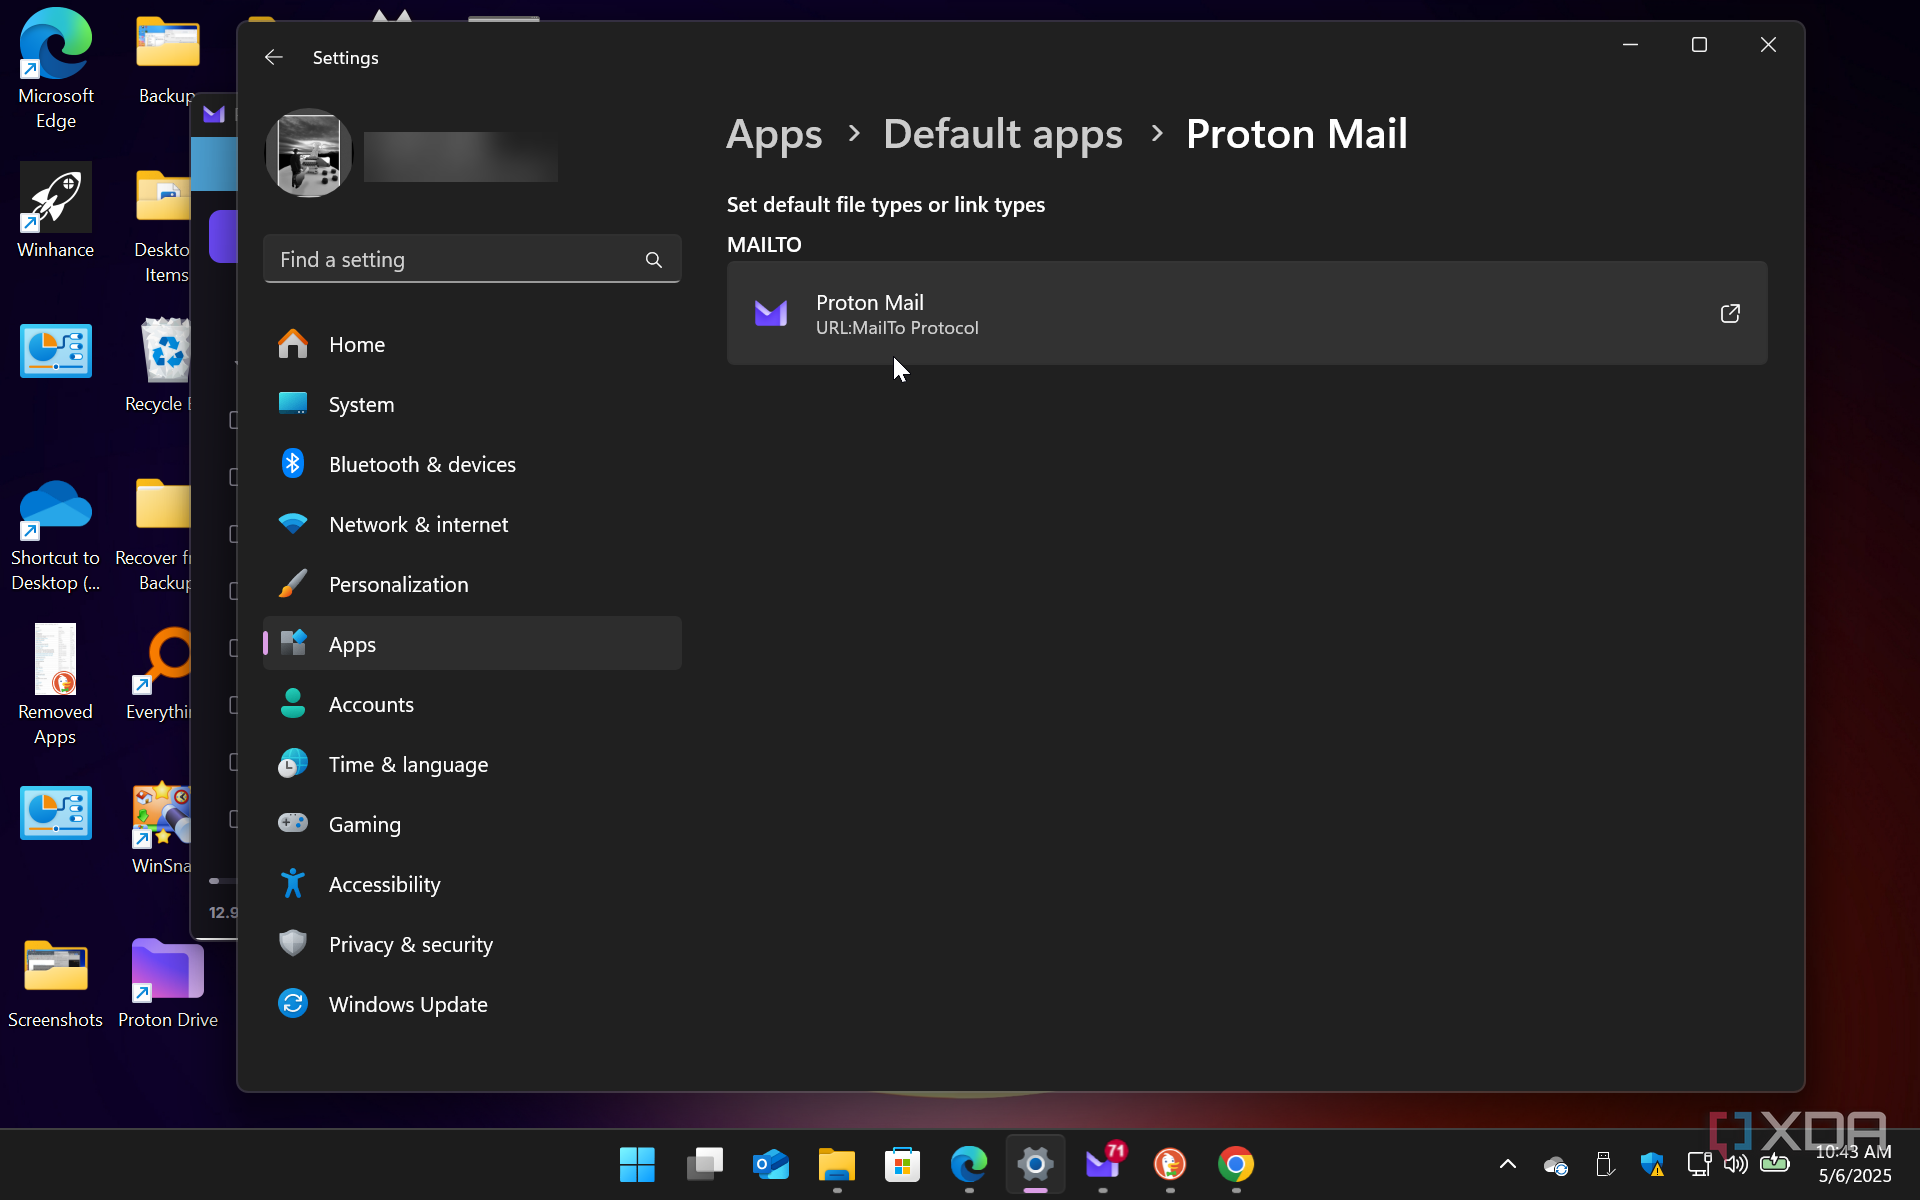1920x1200 pixels.
Task: Show hidden icons in system tray
Action: (x=1508, y=1164)
